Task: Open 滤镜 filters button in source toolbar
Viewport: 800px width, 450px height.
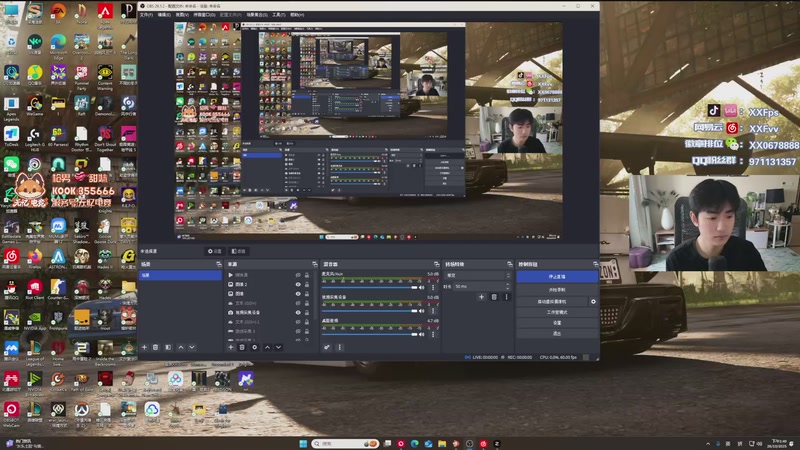Action: [238, 251]
